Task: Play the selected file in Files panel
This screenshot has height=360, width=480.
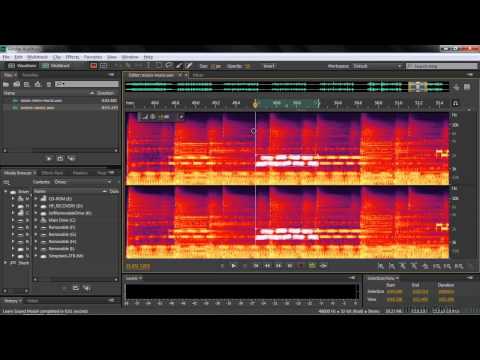Action: click(49, 159)
